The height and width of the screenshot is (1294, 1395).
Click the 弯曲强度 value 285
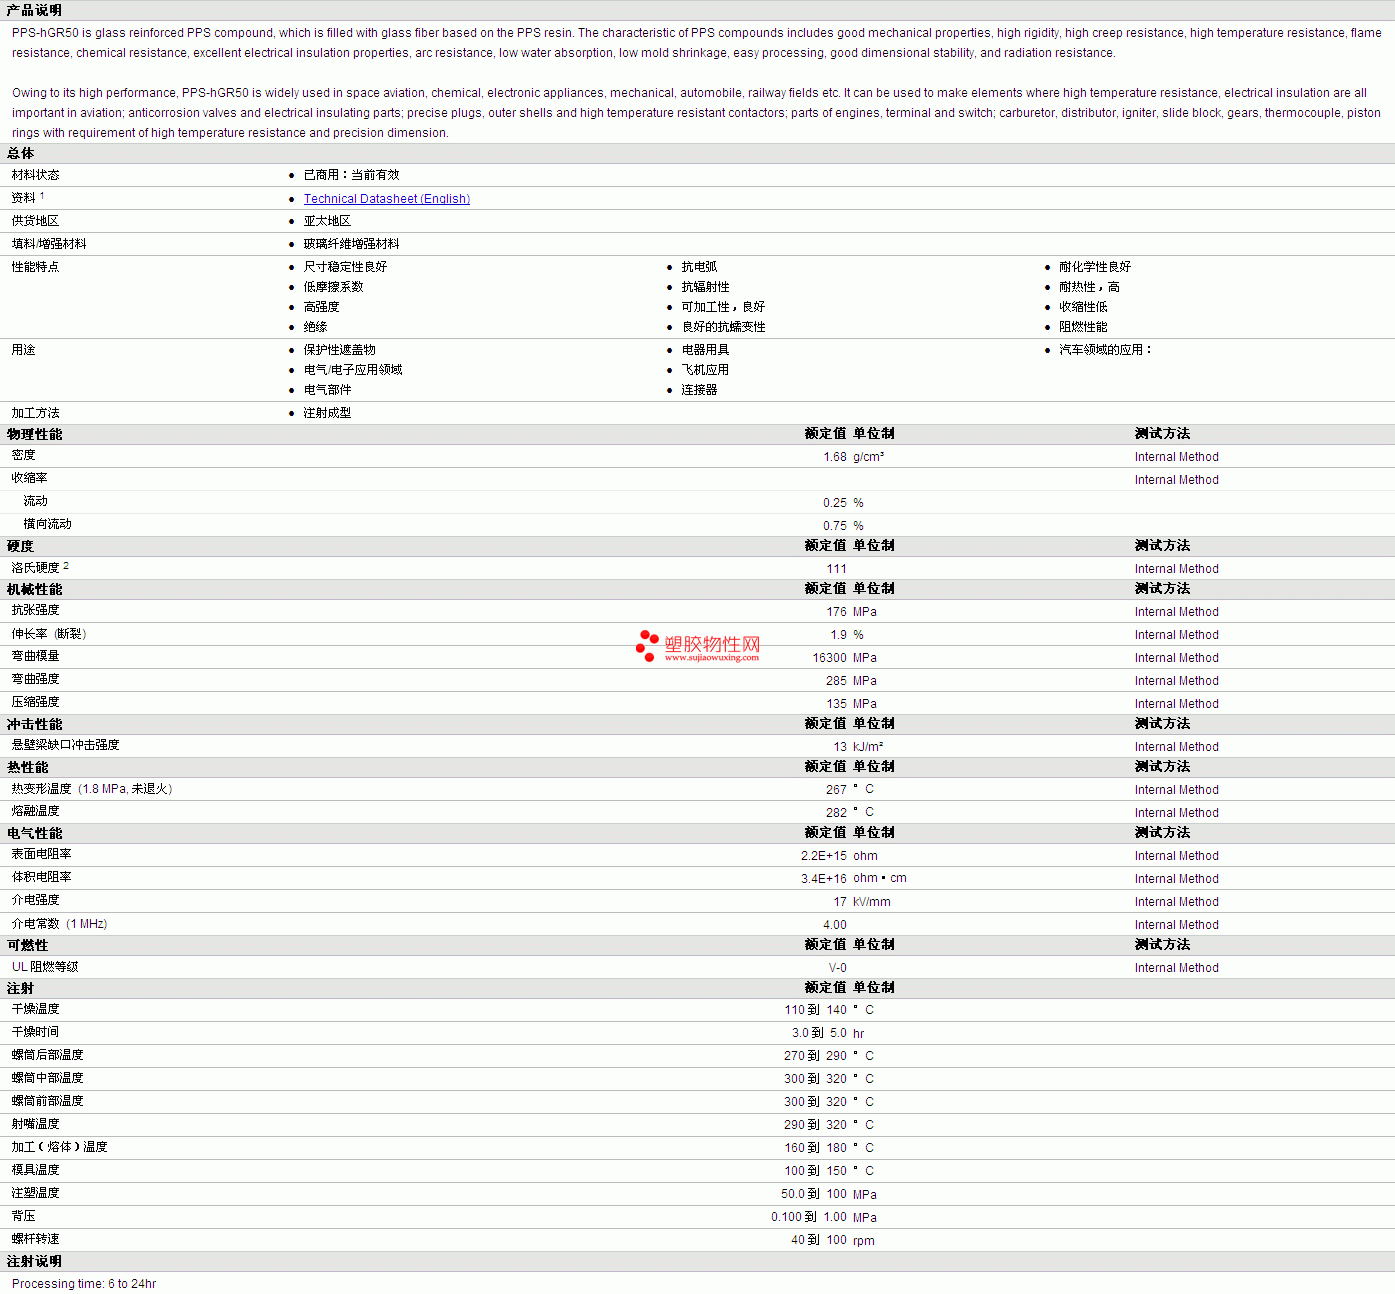coord(837,681)
